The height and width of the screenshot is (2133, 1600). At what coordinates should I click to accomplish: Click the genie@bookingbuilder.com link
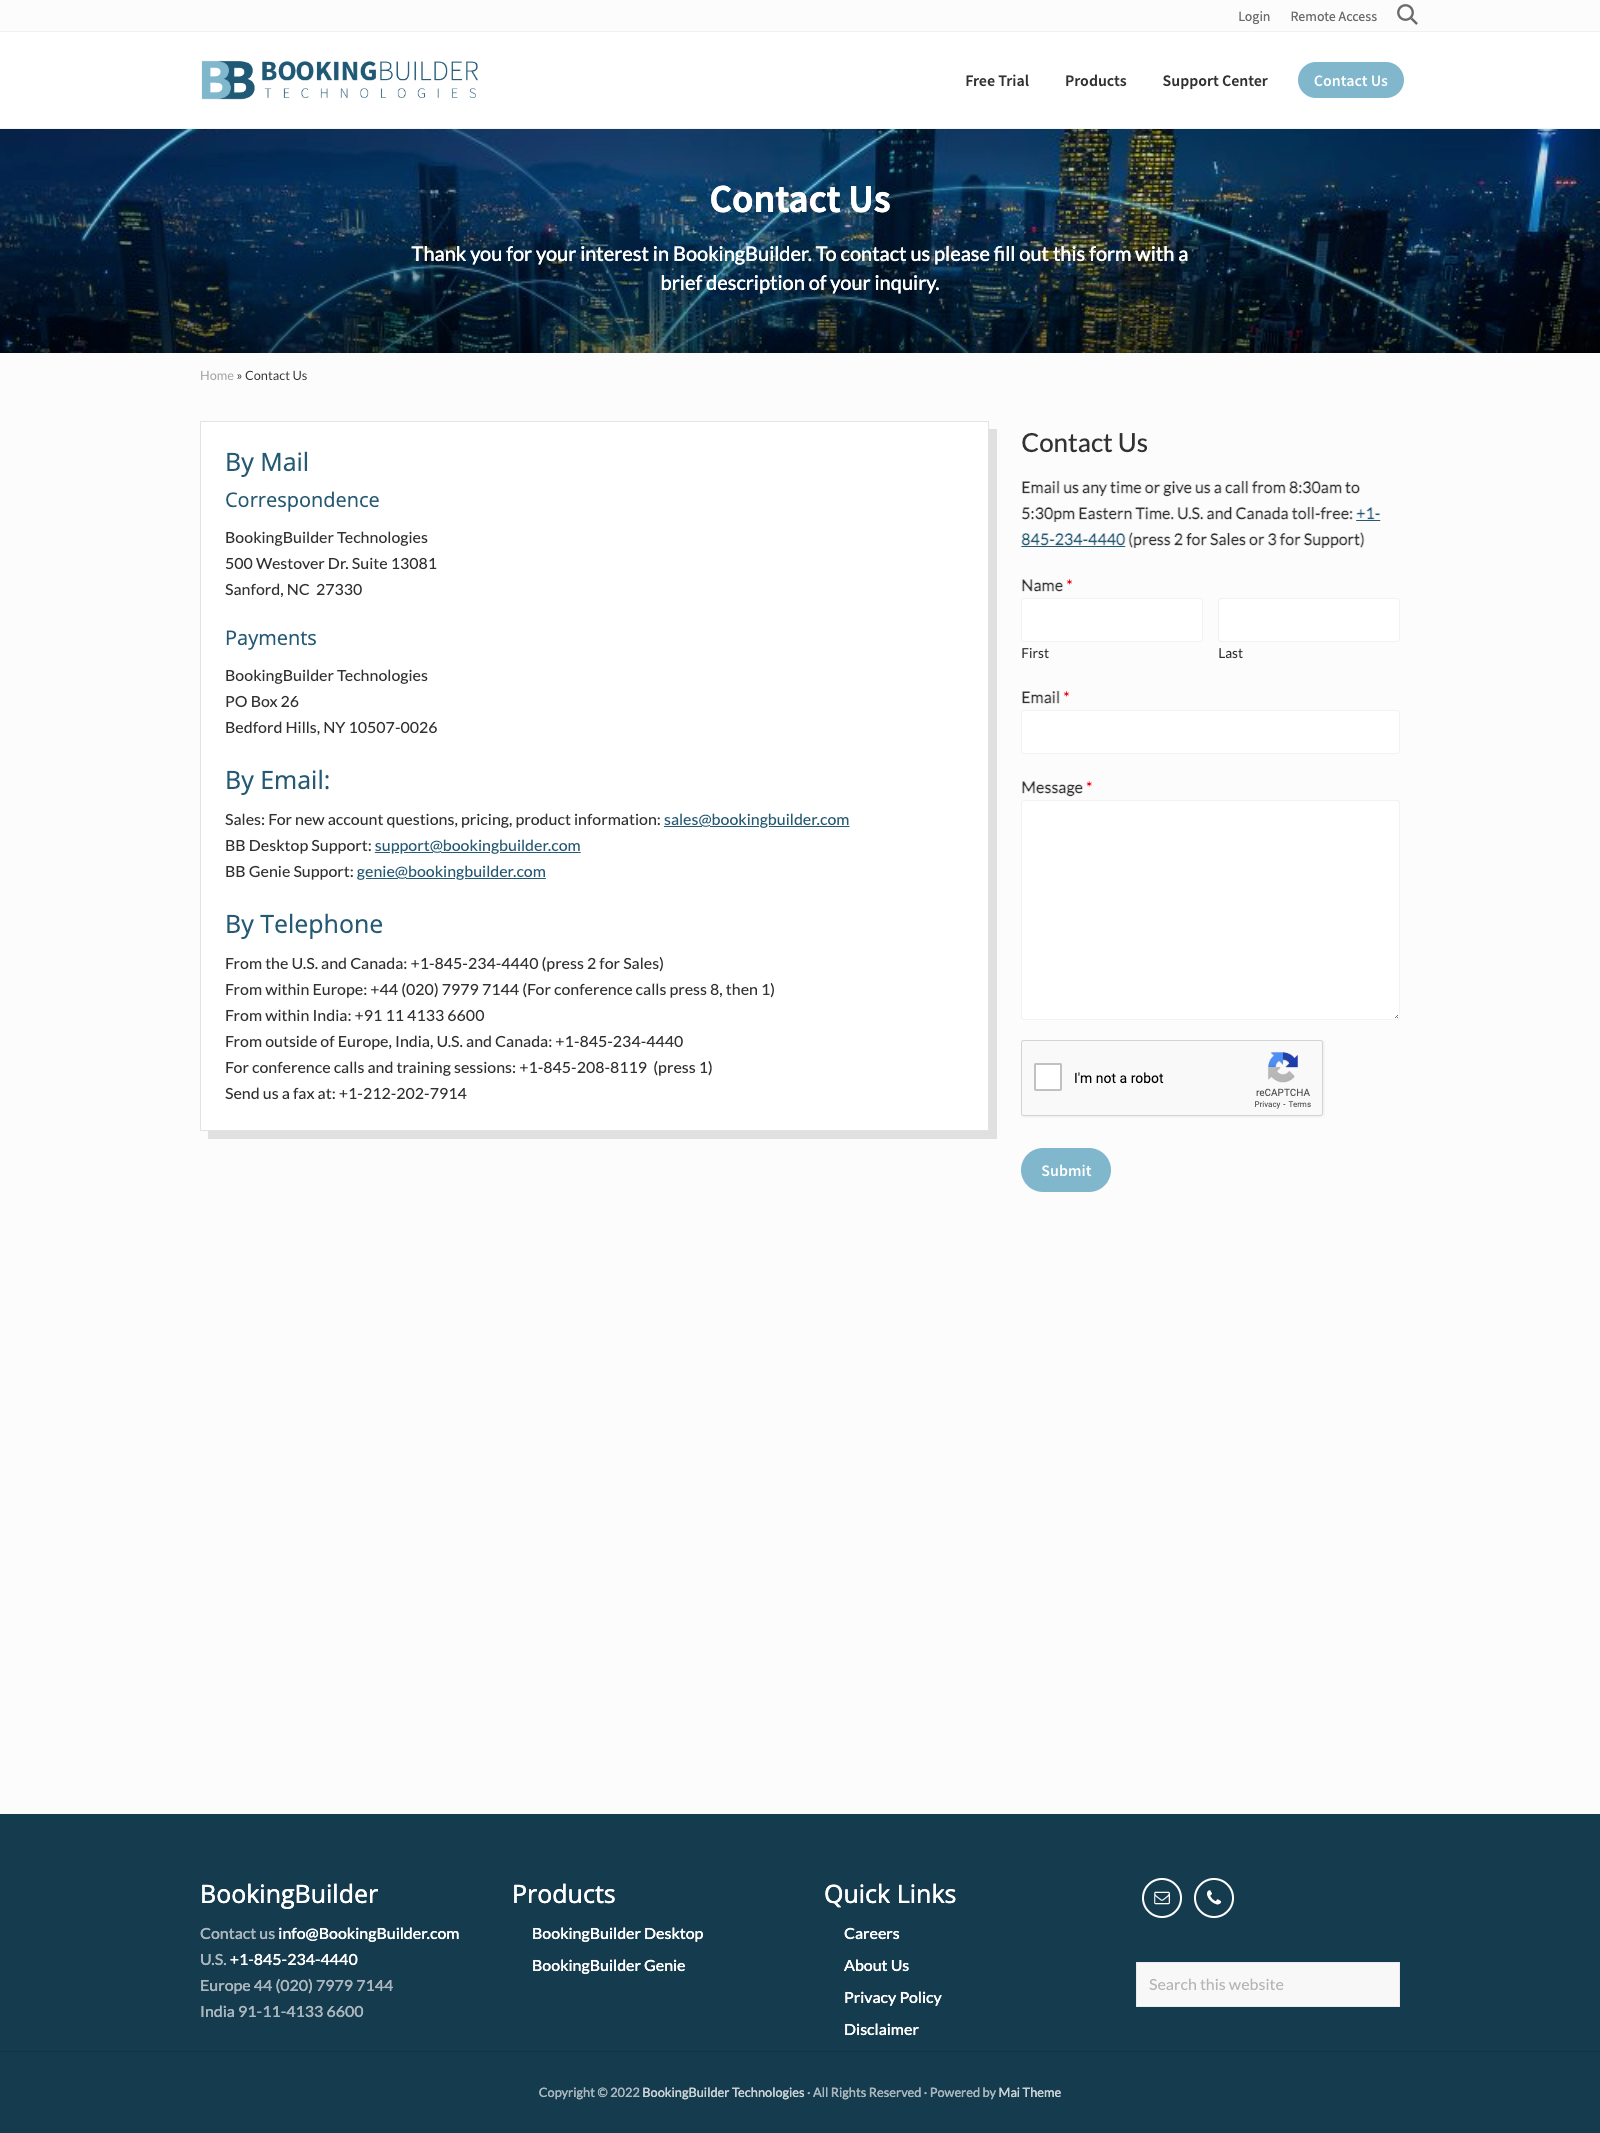click(451, 871)
